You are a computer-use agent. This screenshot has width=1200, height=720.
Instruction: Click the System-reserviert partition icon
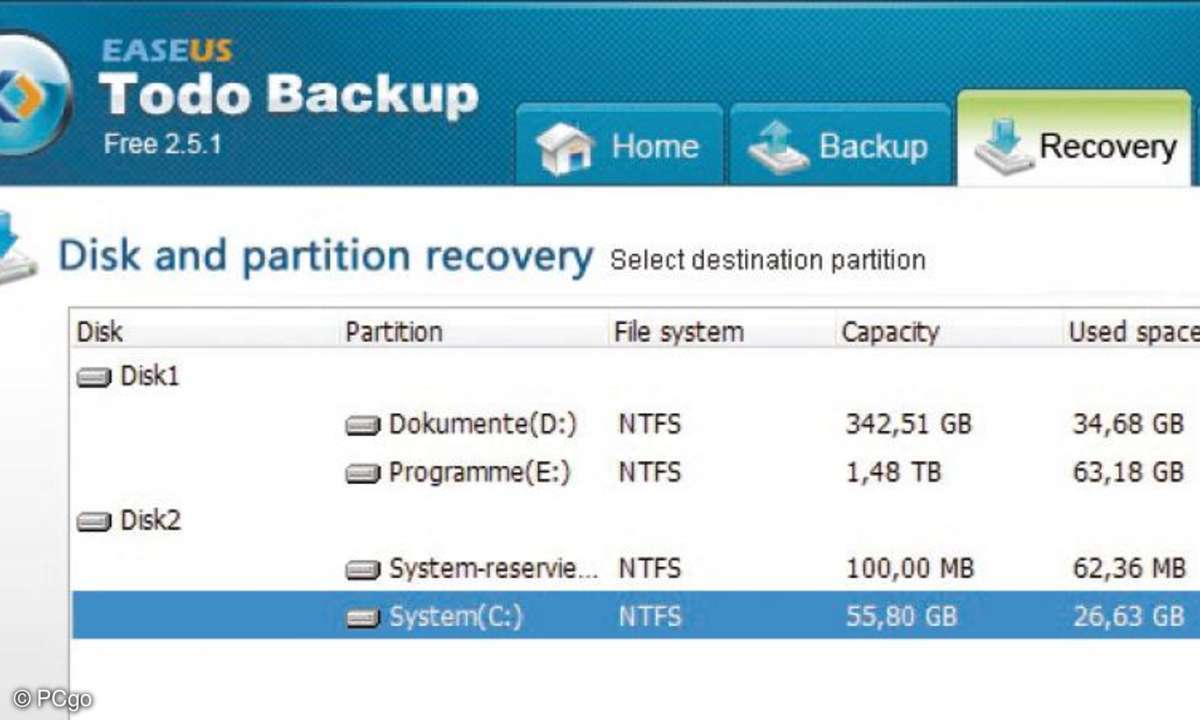click(363, 570)
